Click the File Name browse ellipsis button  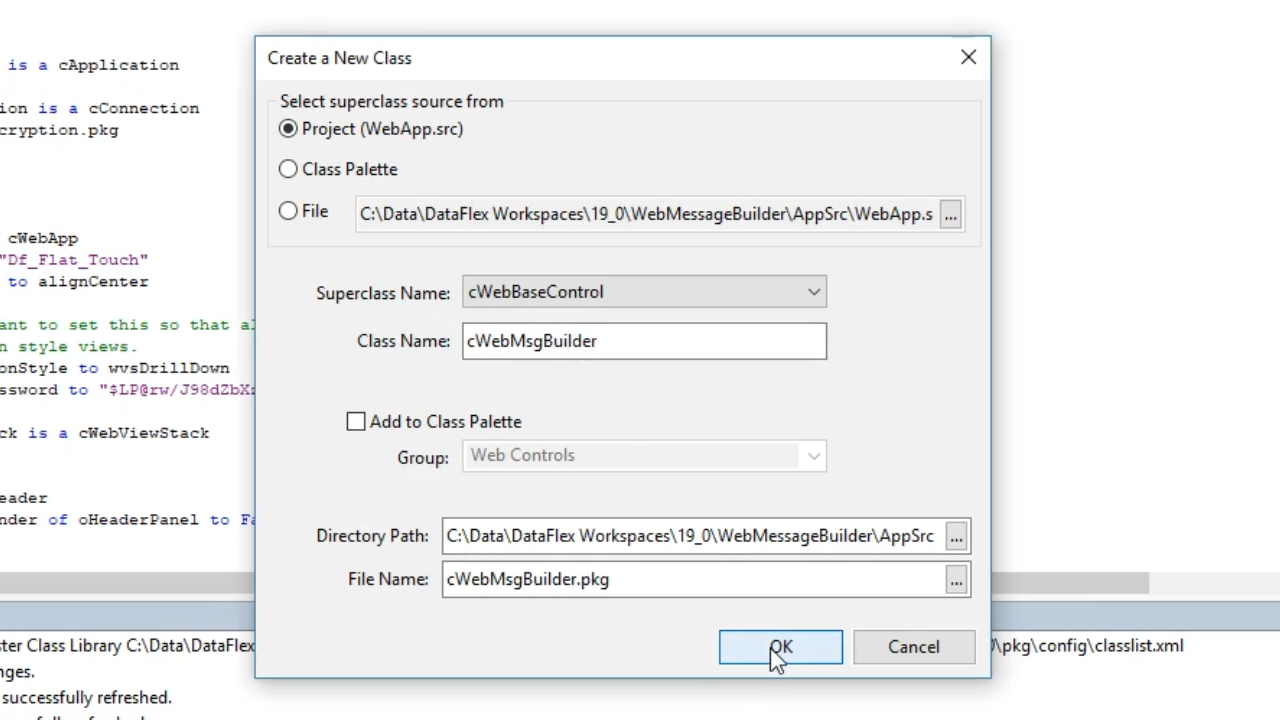(x=956, y=580)
